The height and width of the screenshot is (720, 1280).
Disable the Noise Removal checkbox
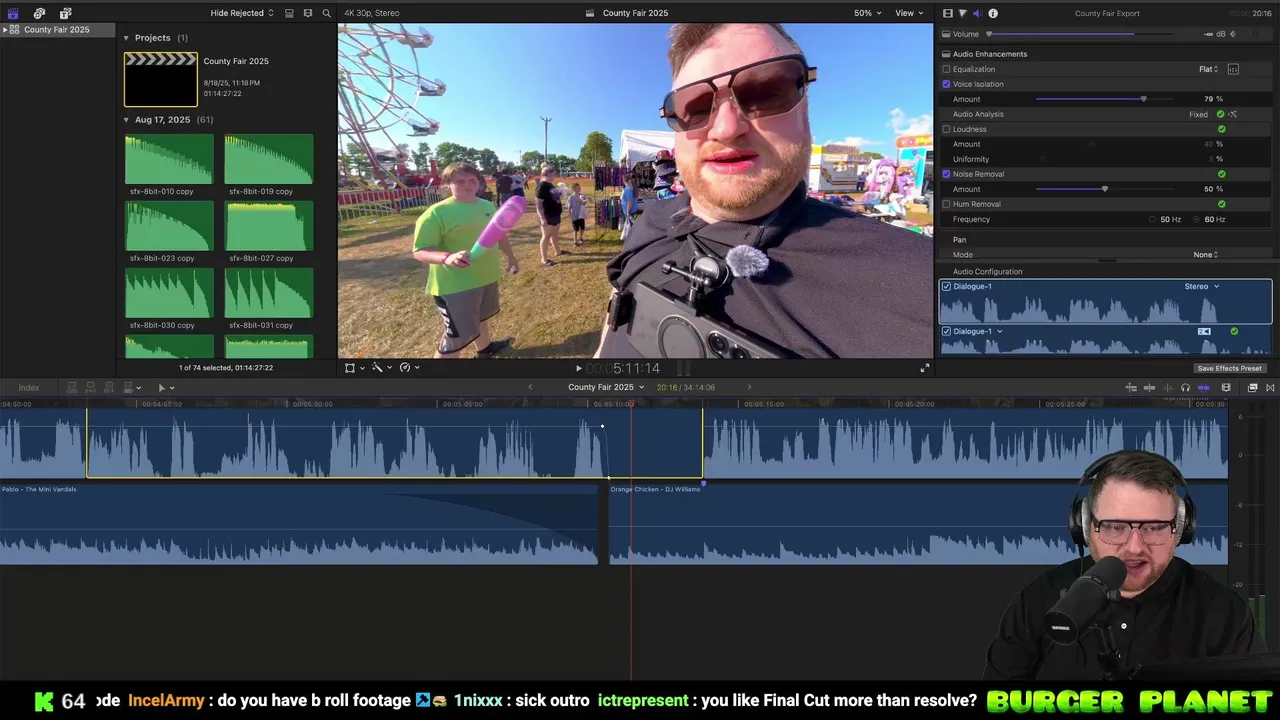(x=946, y=174)
